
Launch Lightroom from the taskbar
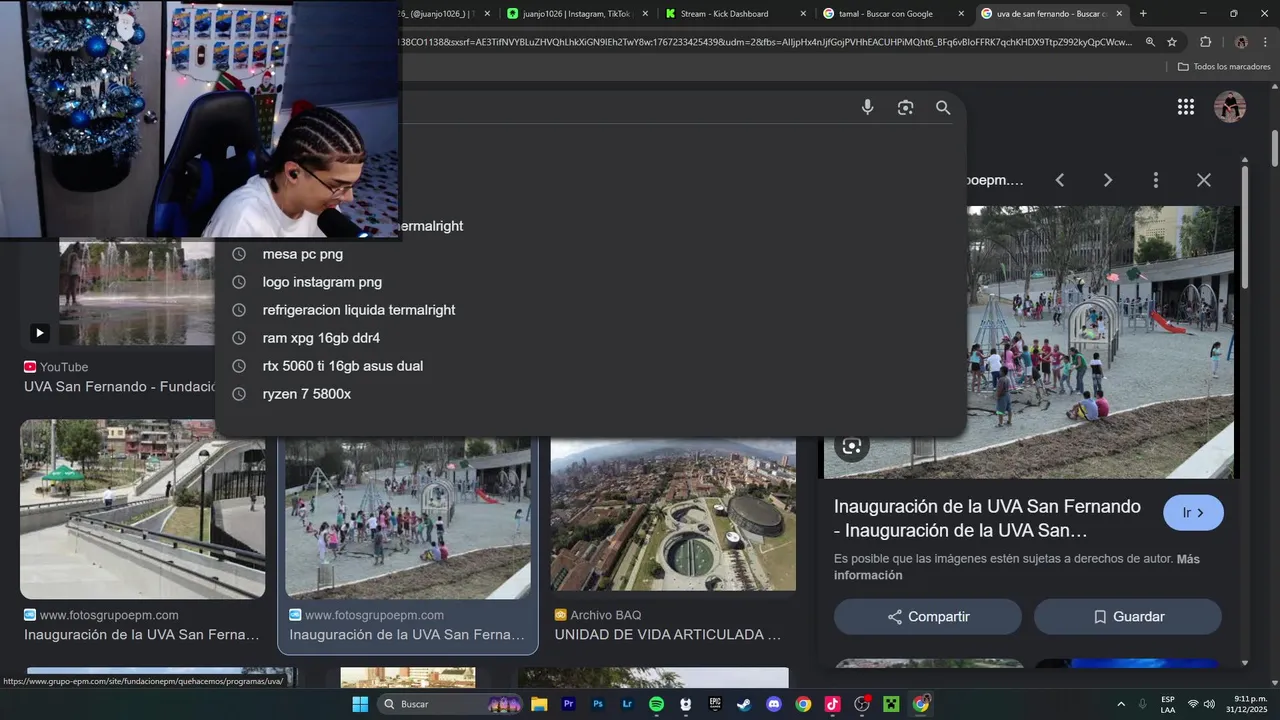pyautogui.click(x=627, y=704)
